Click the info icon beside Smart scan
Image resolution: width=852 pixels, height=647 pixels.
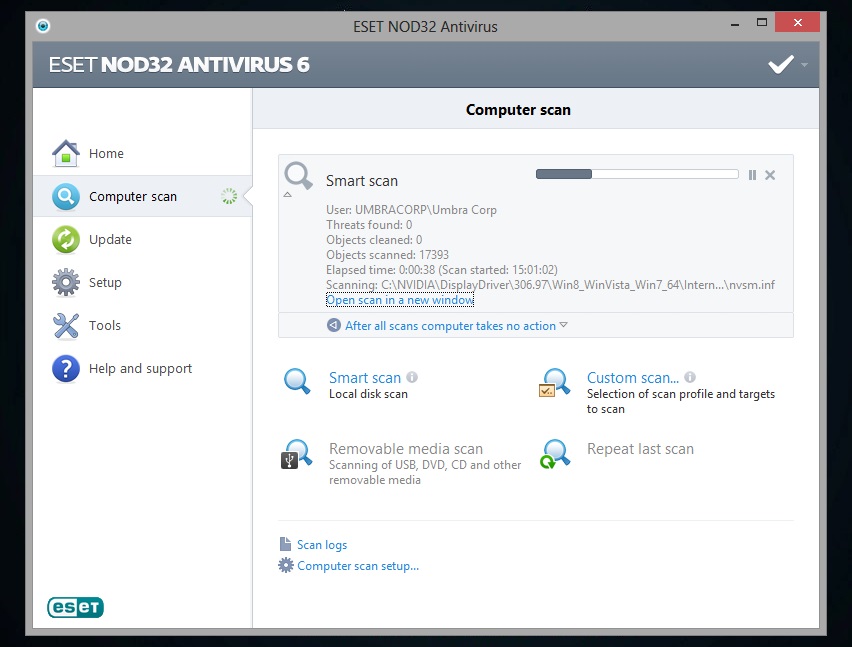click(x=412, y=377)
